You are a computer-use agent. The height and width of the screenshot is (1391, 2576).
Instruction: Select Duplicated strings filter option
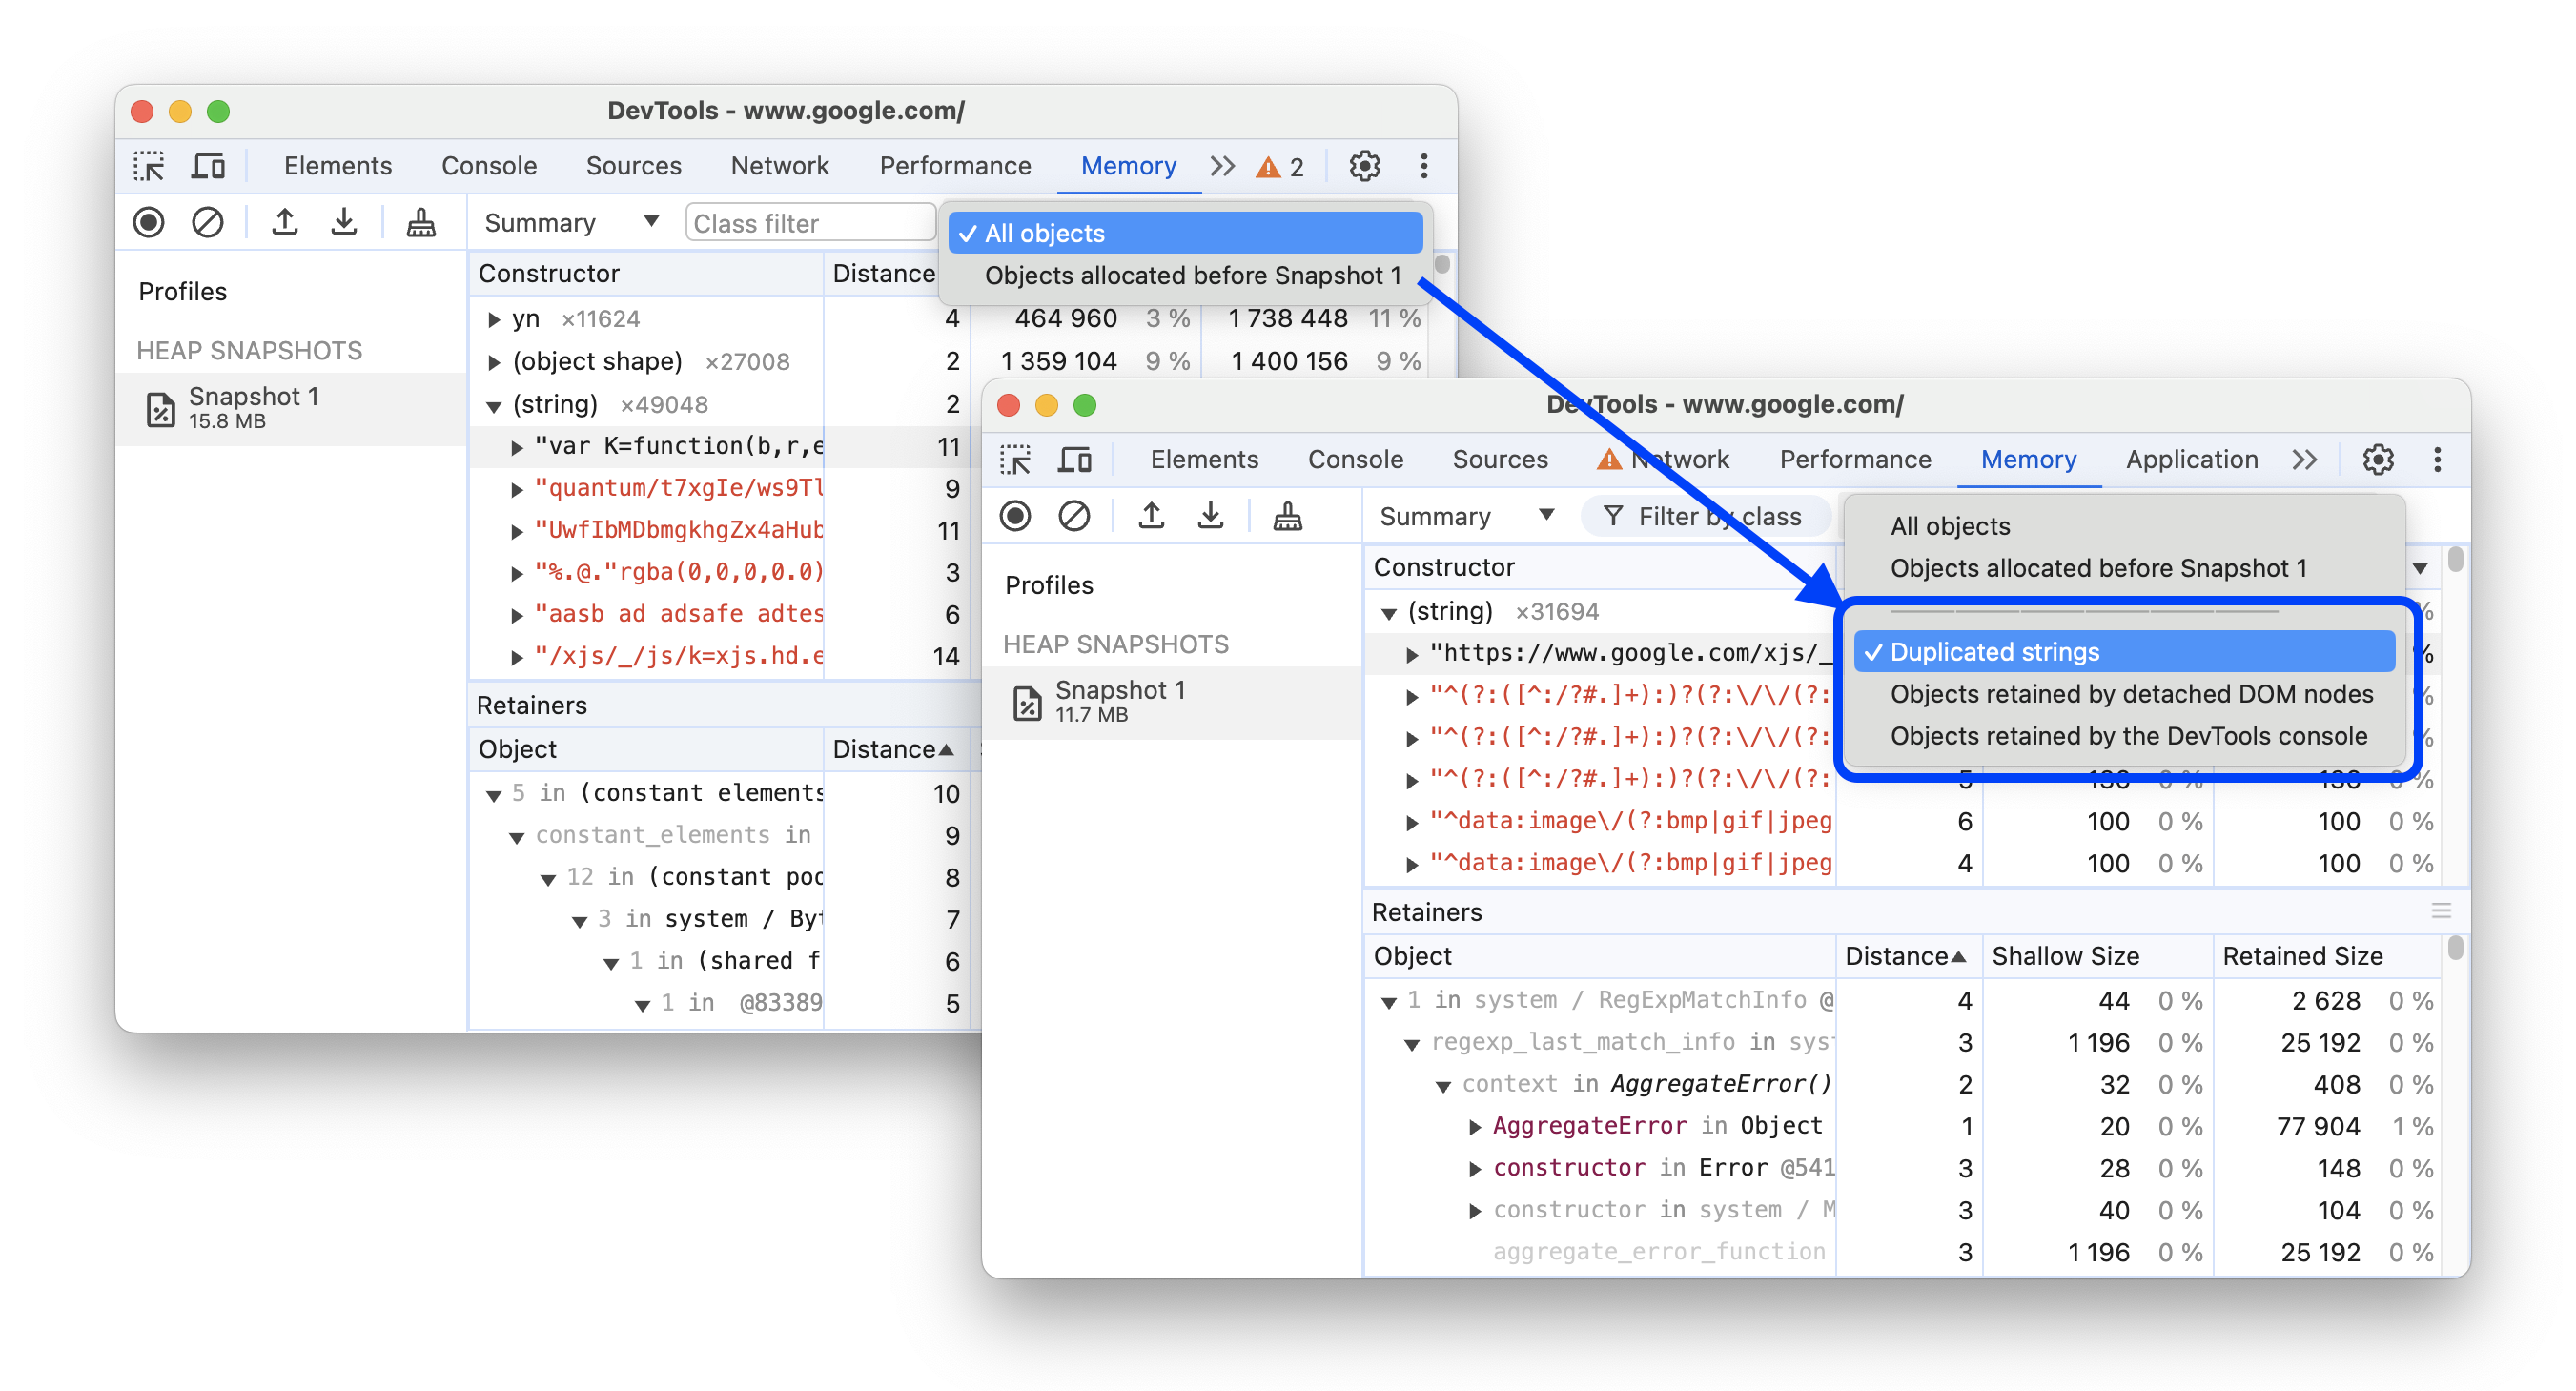click(1993, 651)
